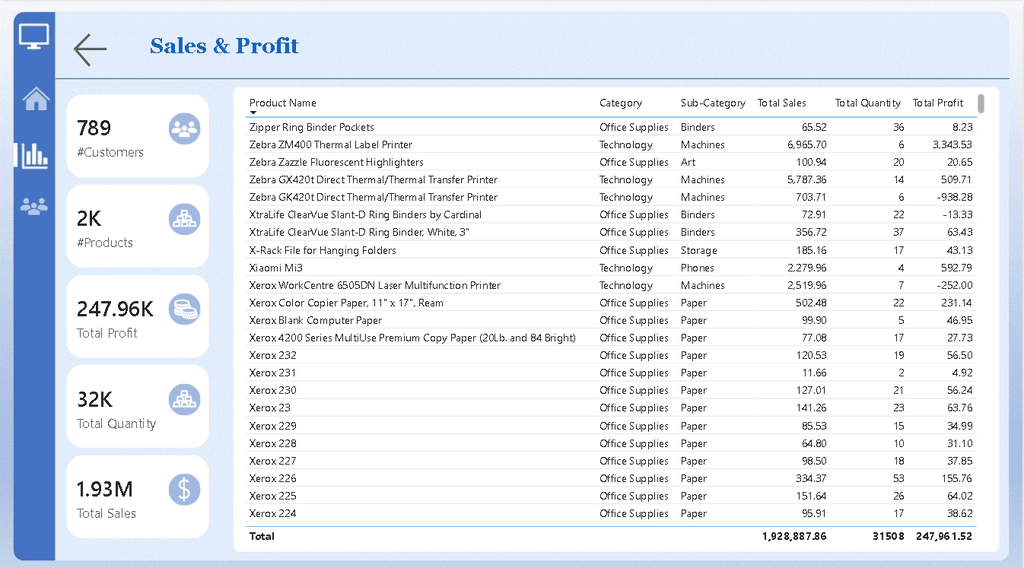Click the Total Quantity column header
This screenshot has width=1024, height=568.
click(x=867, y=103)
